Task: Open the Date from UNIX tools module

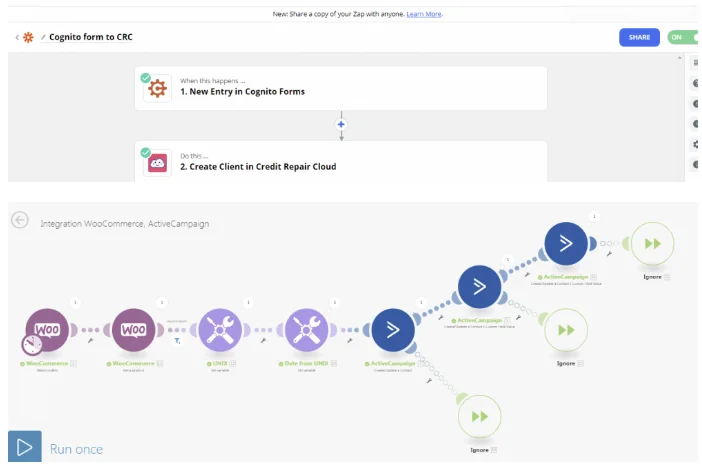Action: (306, 329)
